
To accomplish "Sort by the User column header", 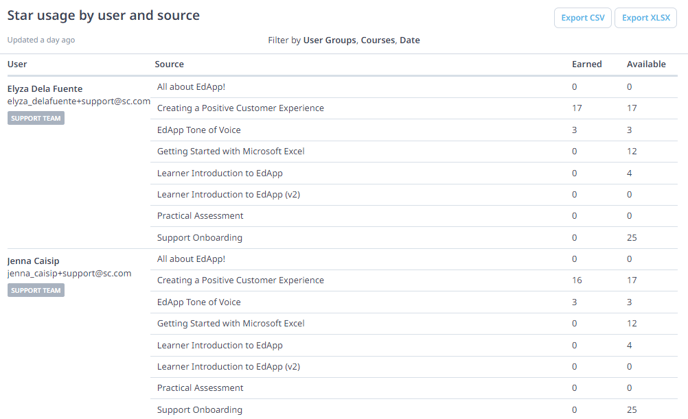I will tap(17, 64).
